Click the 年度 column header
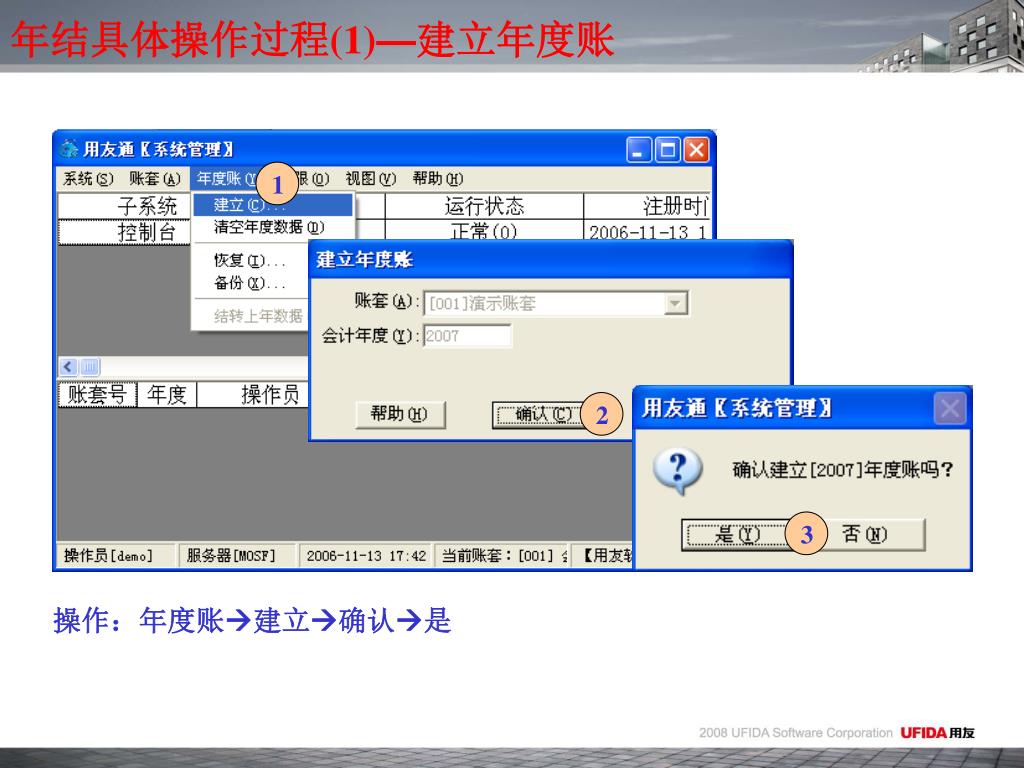The image size is (1024, 768). click(167, 394)
